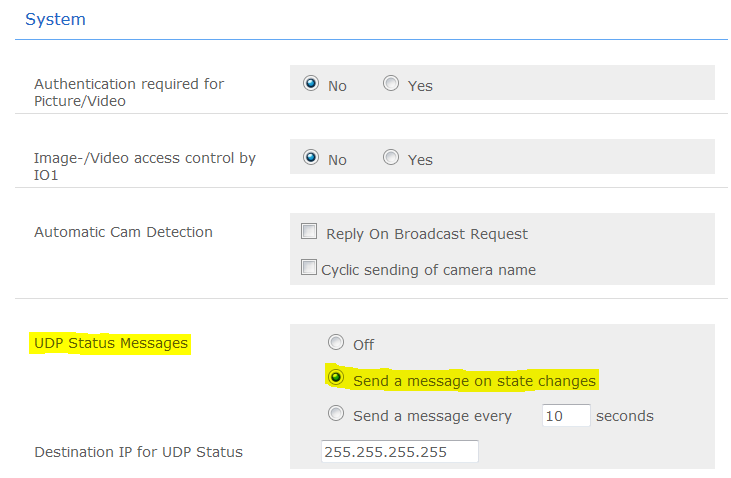The height and width of the screenshot is (478, 731).
Task: Select Yes for Picture/Video authentication
Action: pos(391,84)
